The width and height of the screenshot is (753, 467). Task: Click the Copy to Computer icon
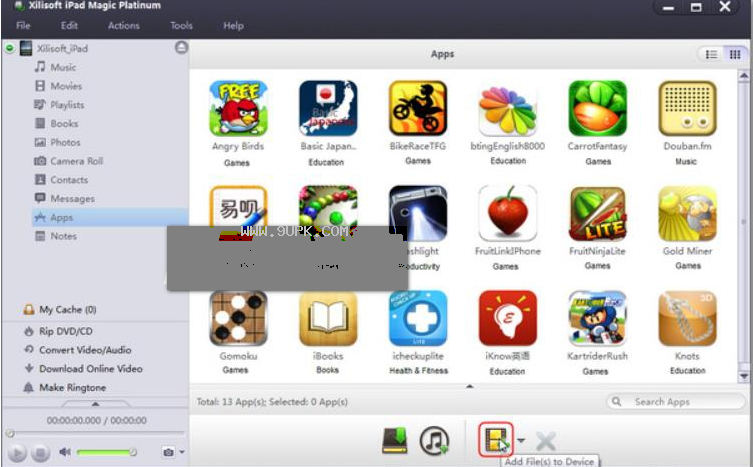[x=394, y=441]
